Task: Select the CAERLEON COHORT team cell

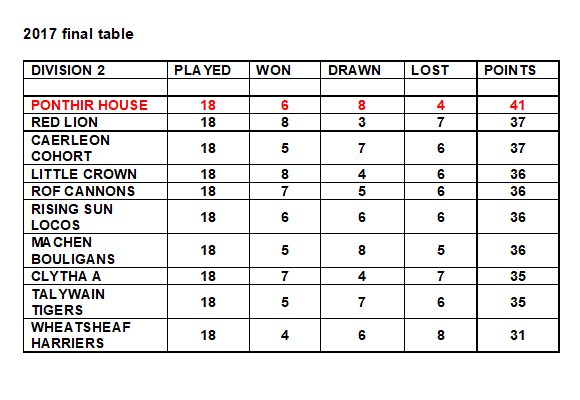Action: point(95,148)
